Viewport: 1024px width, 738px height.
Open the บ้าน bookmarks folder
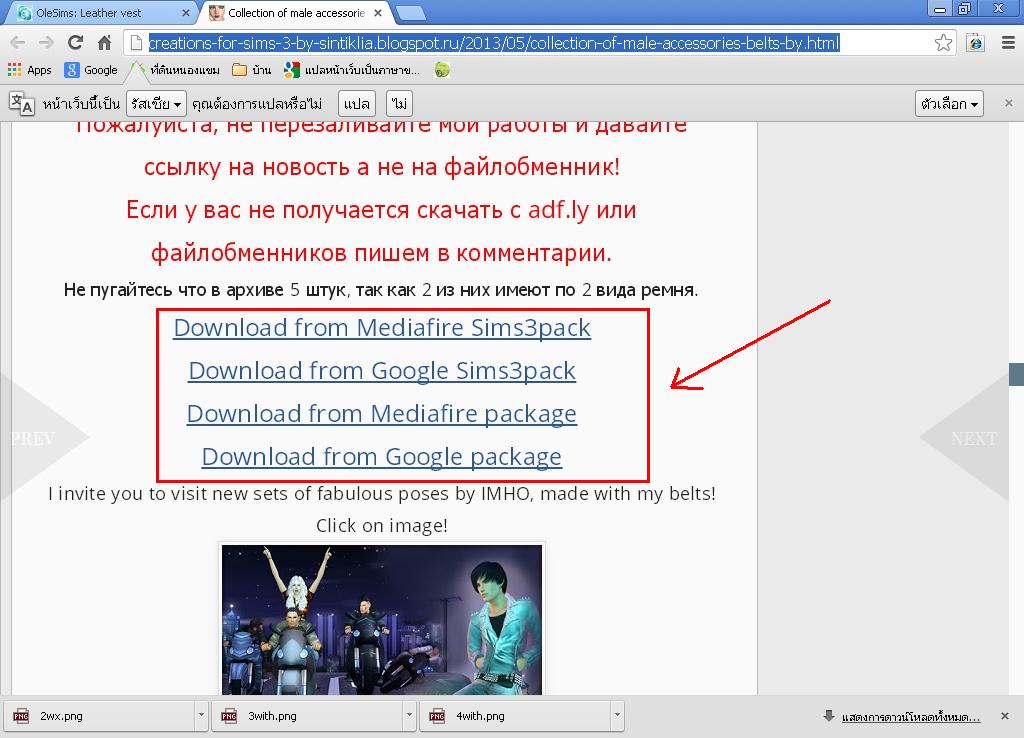252,70
